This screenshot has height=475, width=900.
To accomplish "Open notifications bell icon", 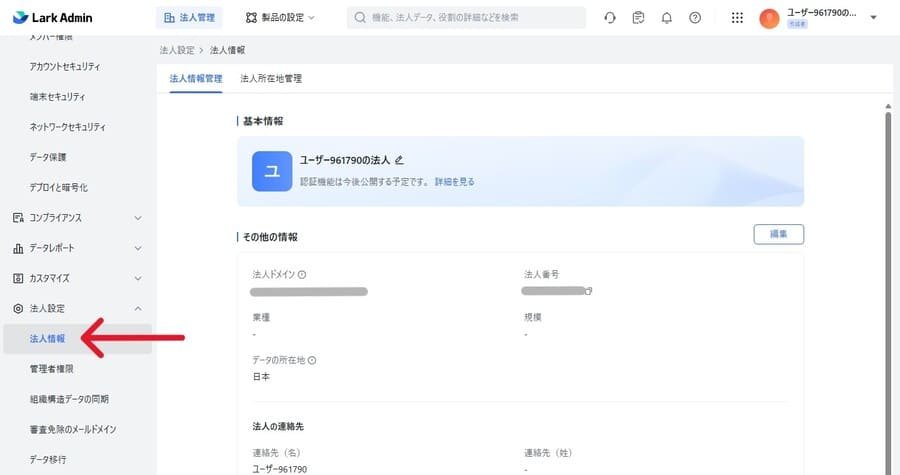I will pyautogui.click(x=666, y=18).
